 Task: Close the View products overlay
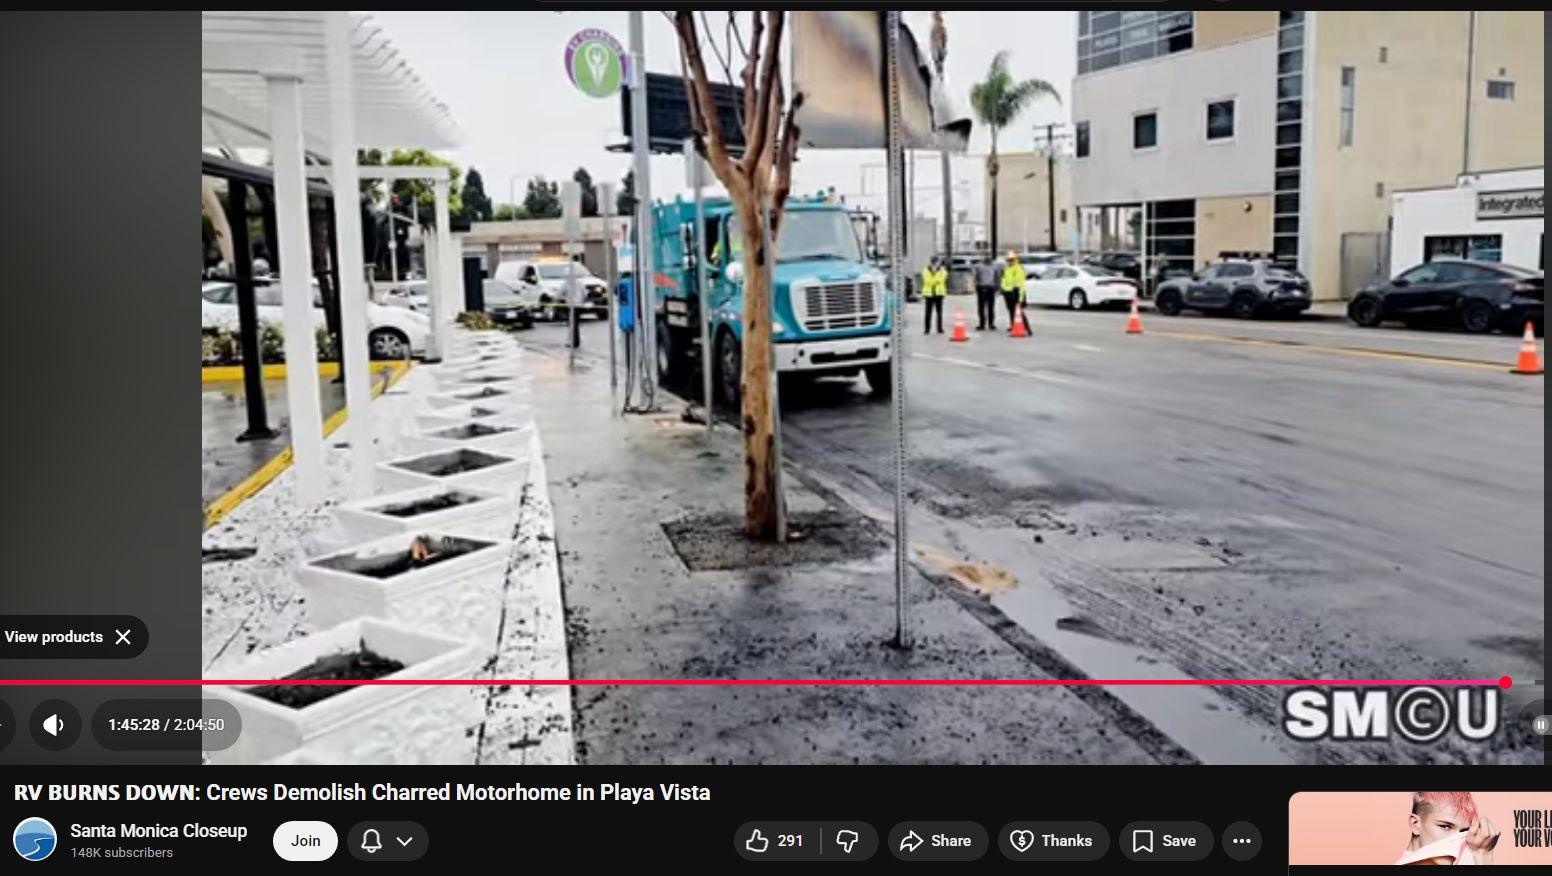click(x=123, y=637)
